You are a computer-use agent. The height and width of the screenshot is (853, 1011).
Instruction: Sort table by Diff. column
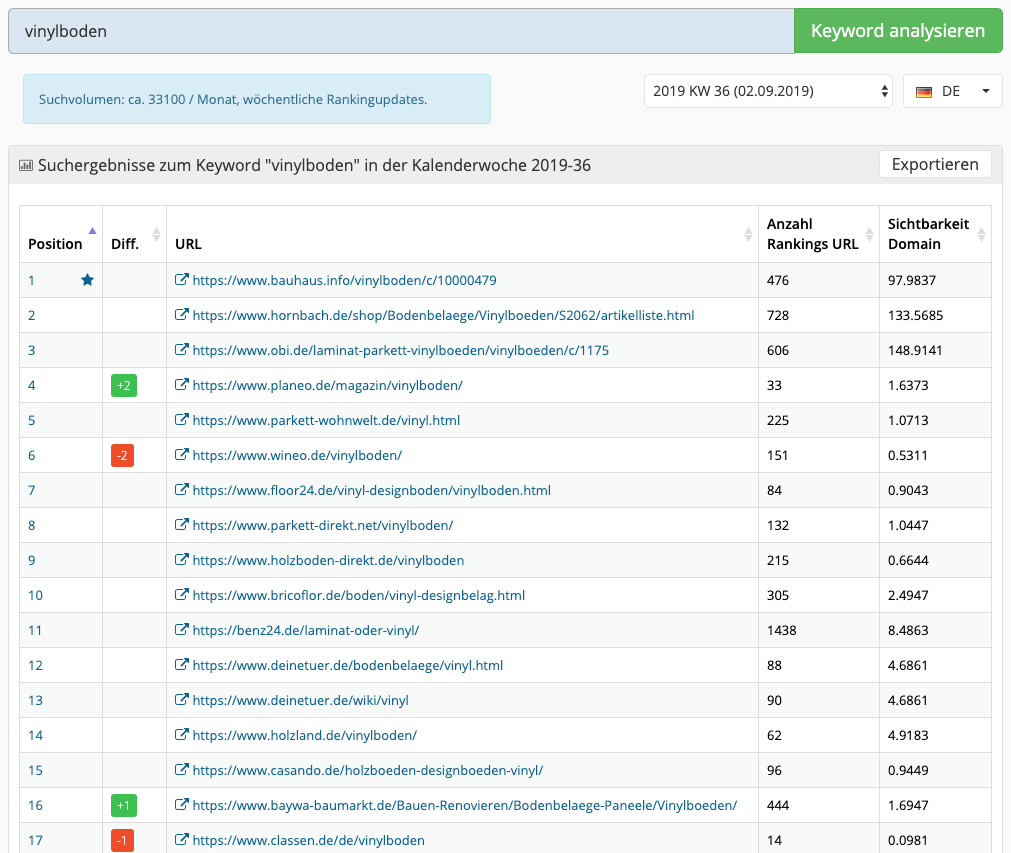coord(134,234)
